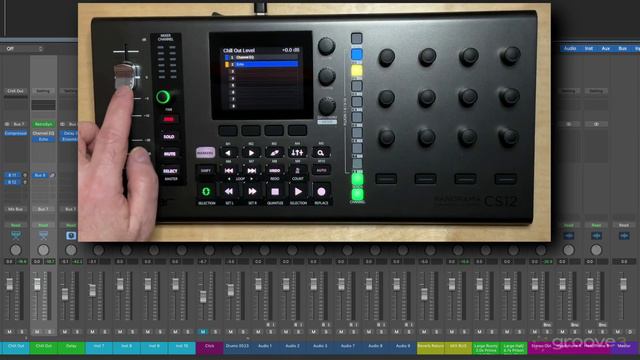Show Audio channel strips filter
Viewport: 640px width, 360px height.
(x=570, y=49)
